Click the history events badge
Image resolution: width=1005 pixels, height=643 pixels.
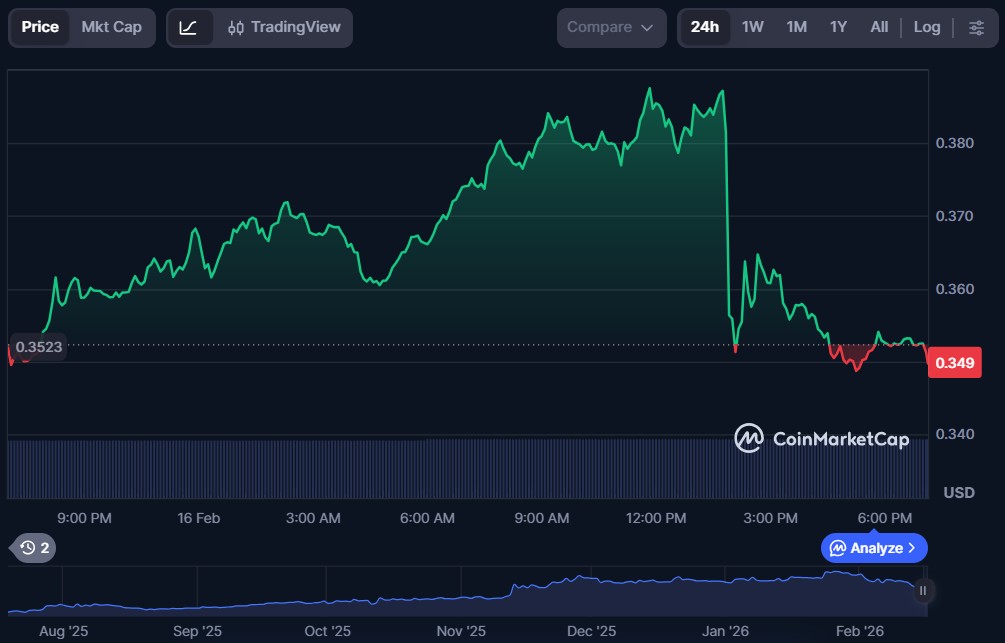pos(34,547)
